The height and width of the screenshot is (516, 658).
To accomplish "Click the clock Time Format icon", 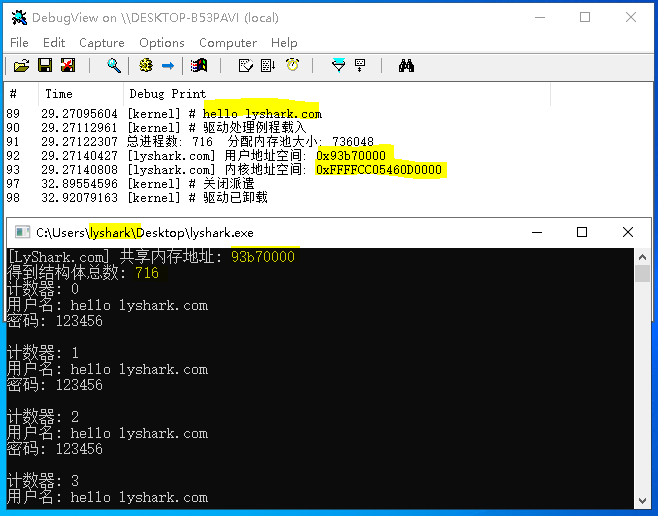I will [292, 65].
